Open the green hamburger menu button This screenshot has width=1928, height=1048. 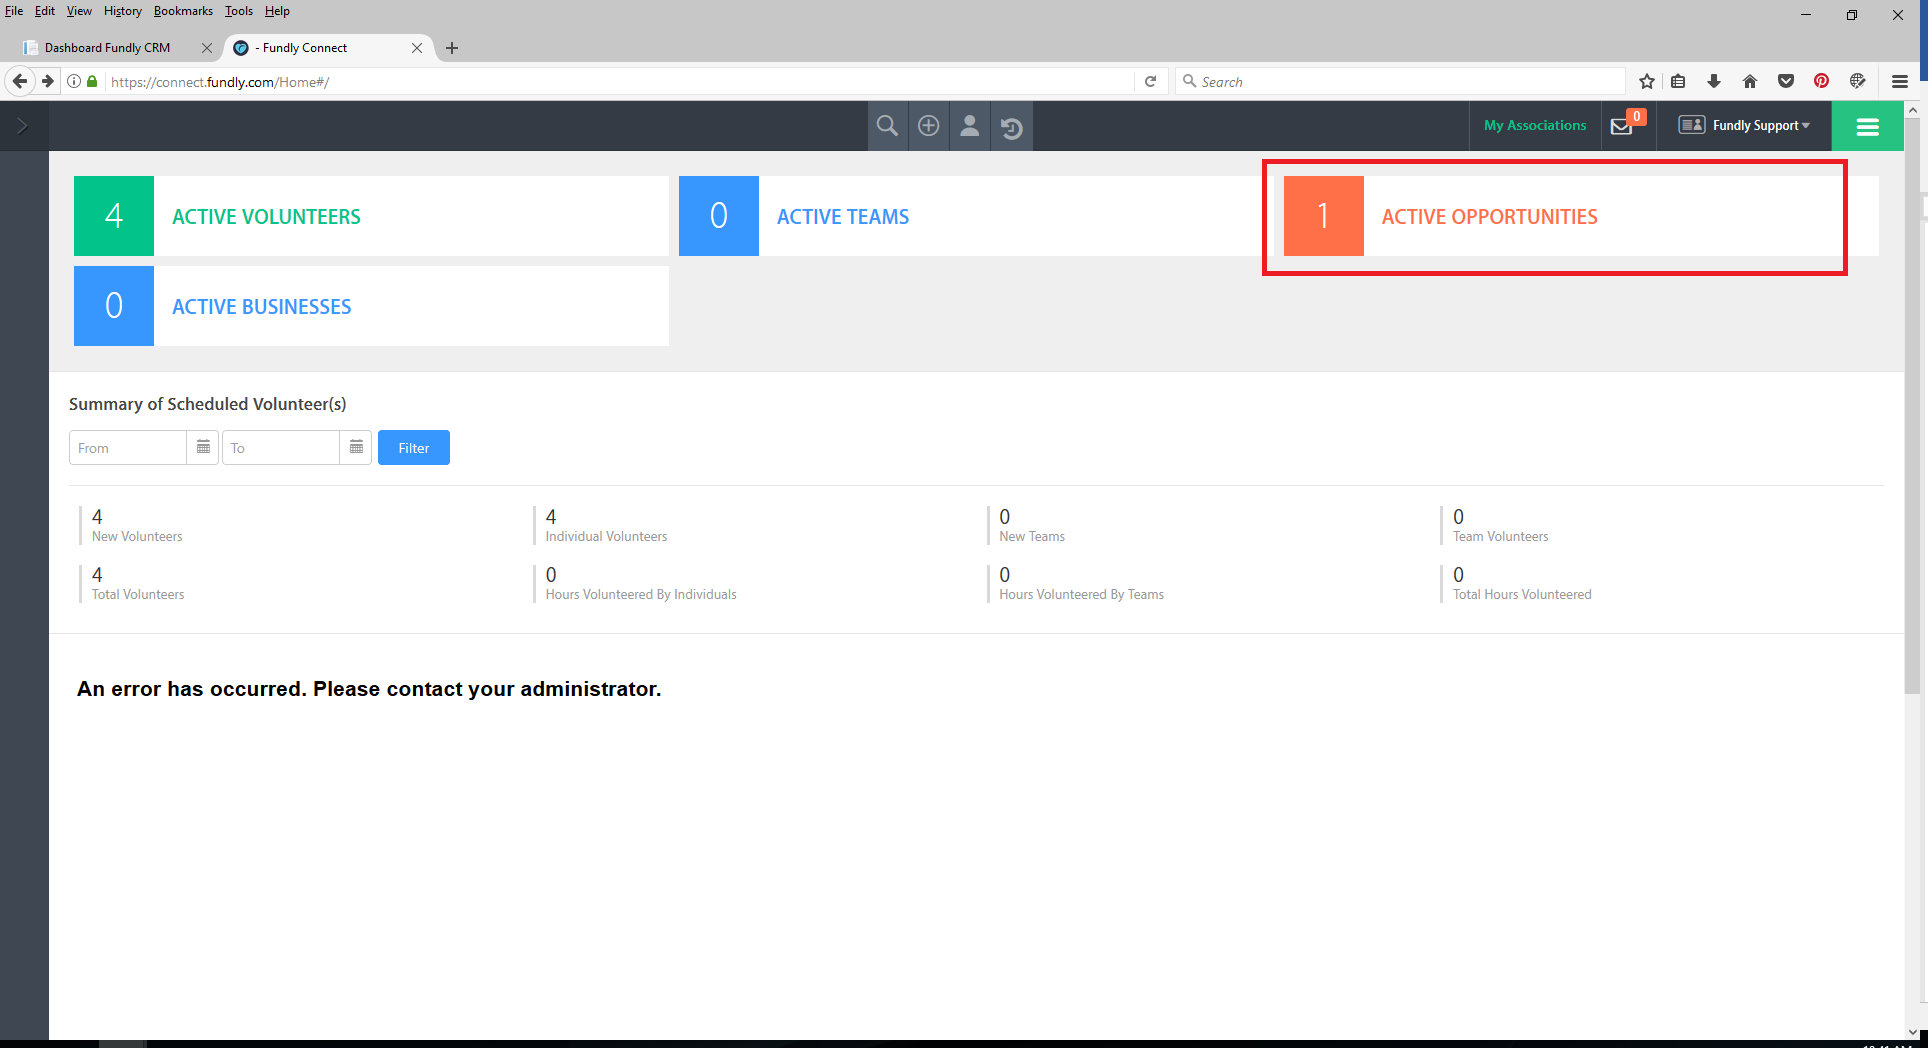1867,126
